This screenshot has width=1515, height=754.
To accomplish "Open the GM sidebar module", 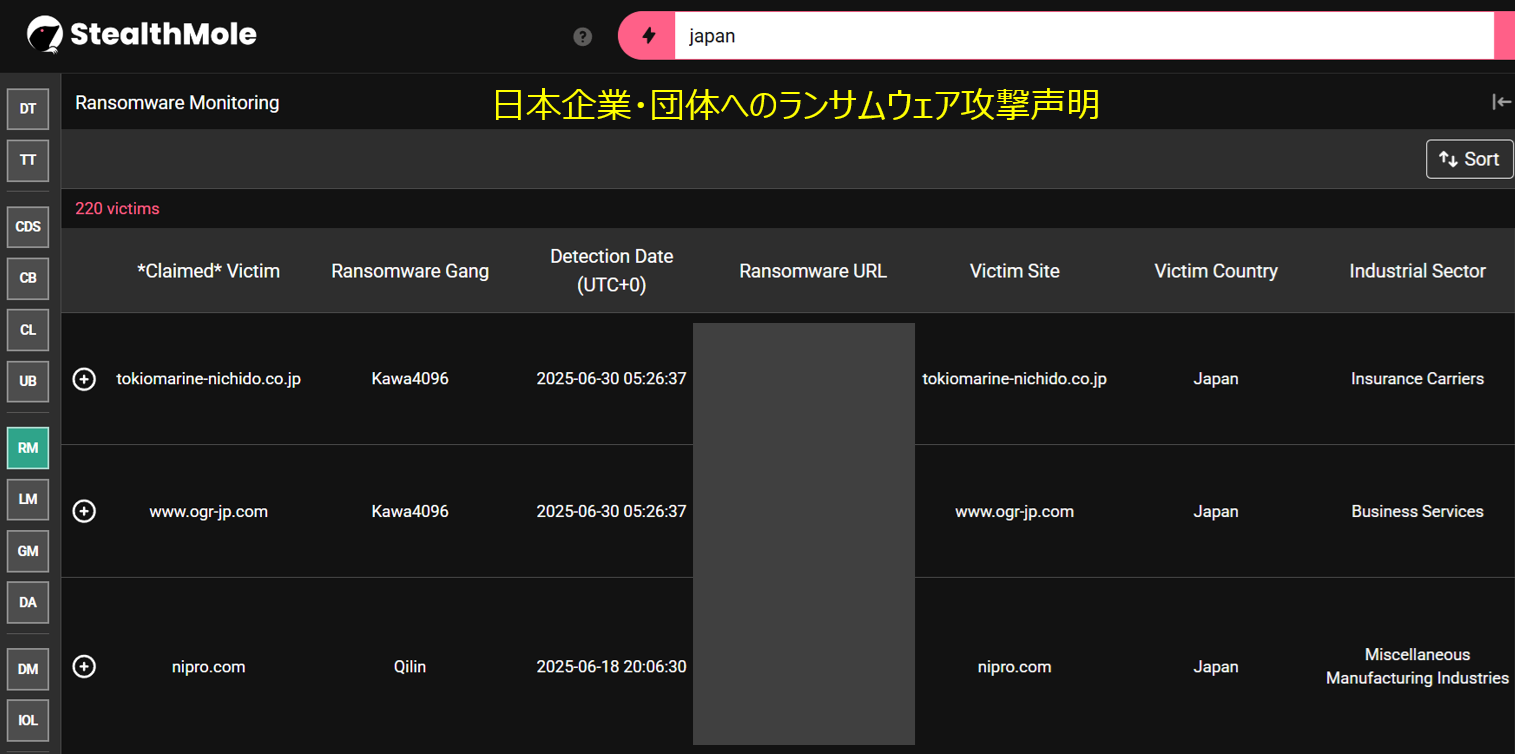I will click(x=28, y=551).
